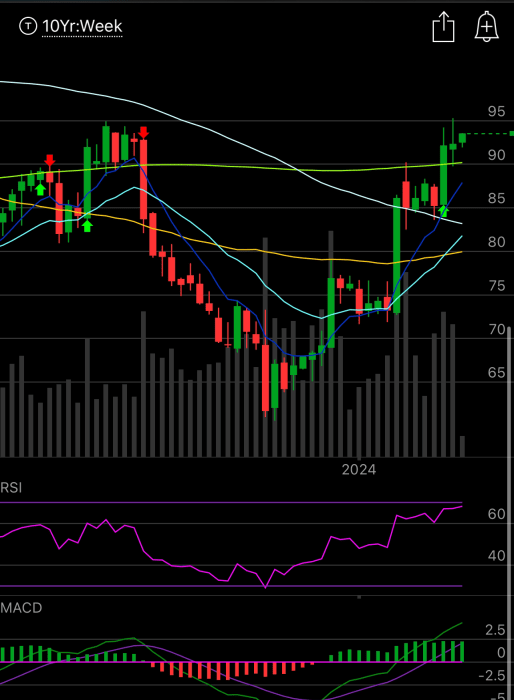Image resolution: width=514 pixels, height=700 pixels.
Task: Tap the add alert bell icon
Action: (486, 27)
